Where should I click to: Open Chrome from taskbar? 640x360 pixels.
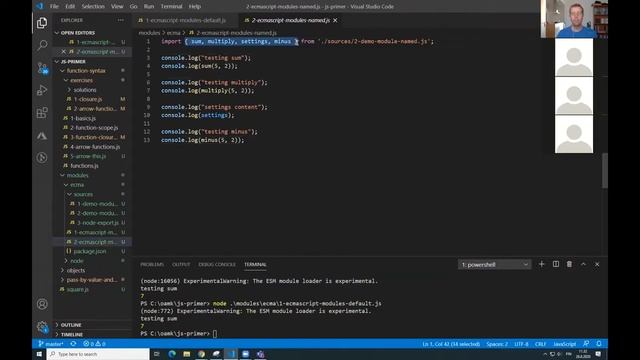201,354
